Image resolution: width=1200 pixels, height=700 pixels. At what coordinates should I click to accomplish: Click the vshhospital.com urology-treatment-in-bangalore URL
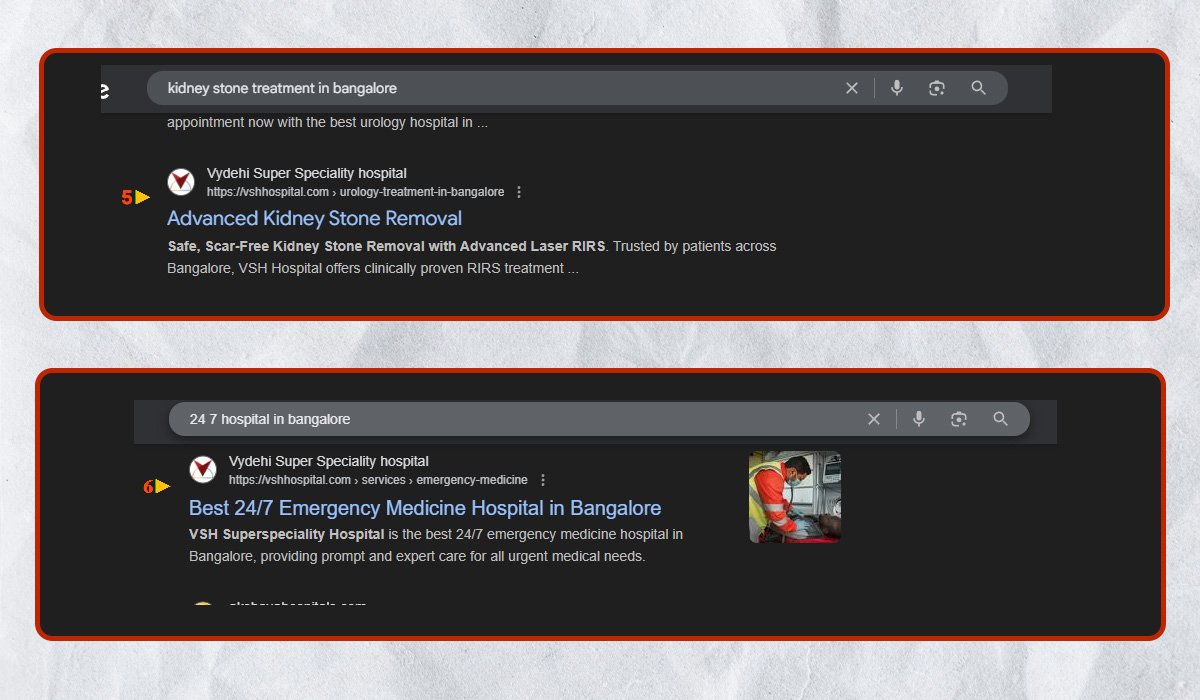click(x=355, y=192)
